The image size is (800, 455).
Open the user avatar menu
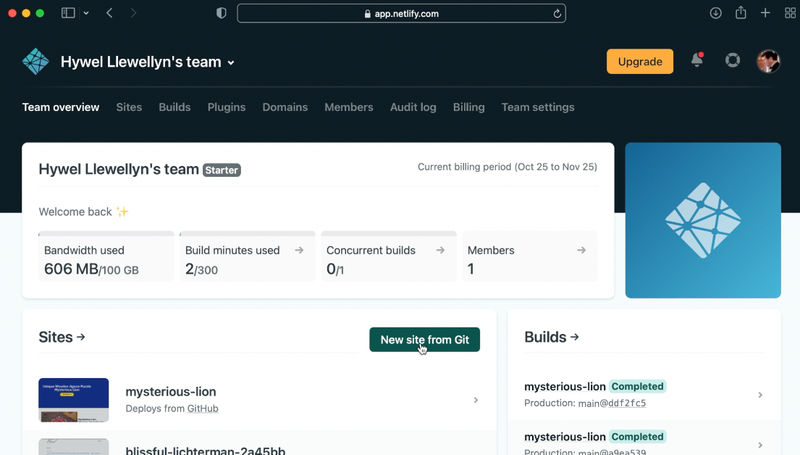[768, 61]
